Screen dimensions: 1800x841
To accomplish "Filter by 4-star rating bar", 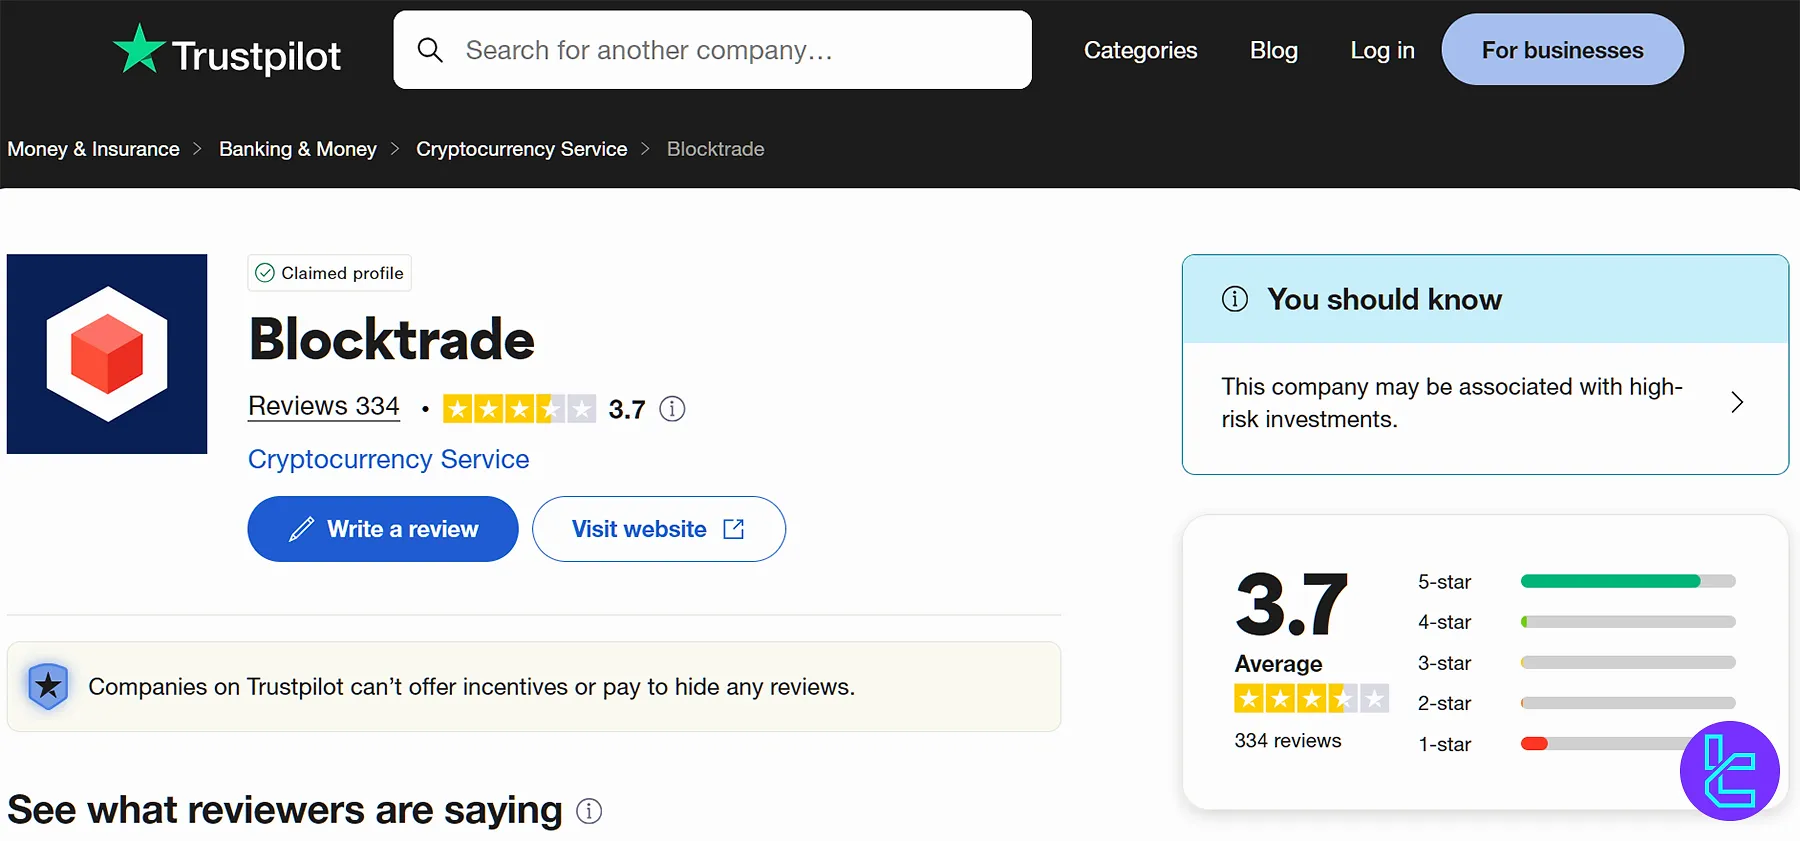I will point(1627,622).
